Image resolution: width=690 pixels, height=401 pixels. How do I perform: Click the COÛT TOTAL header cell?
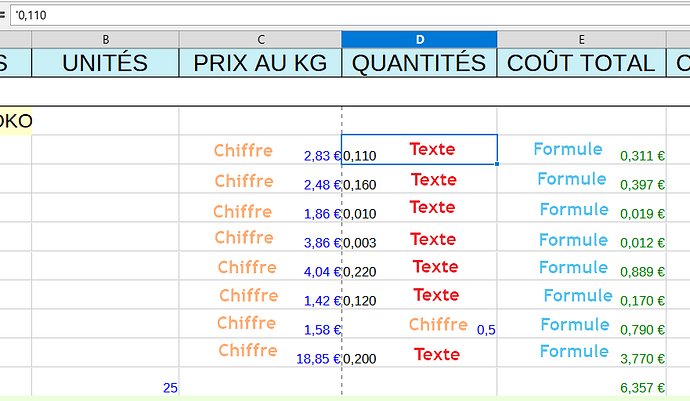[x=581, y=62]
